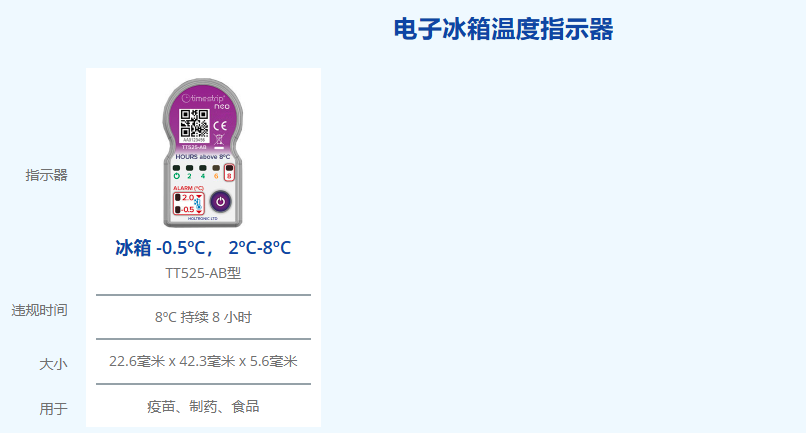Click the green 2 hour LED indicator
806x433 pixels.
[x=189, y=172]
